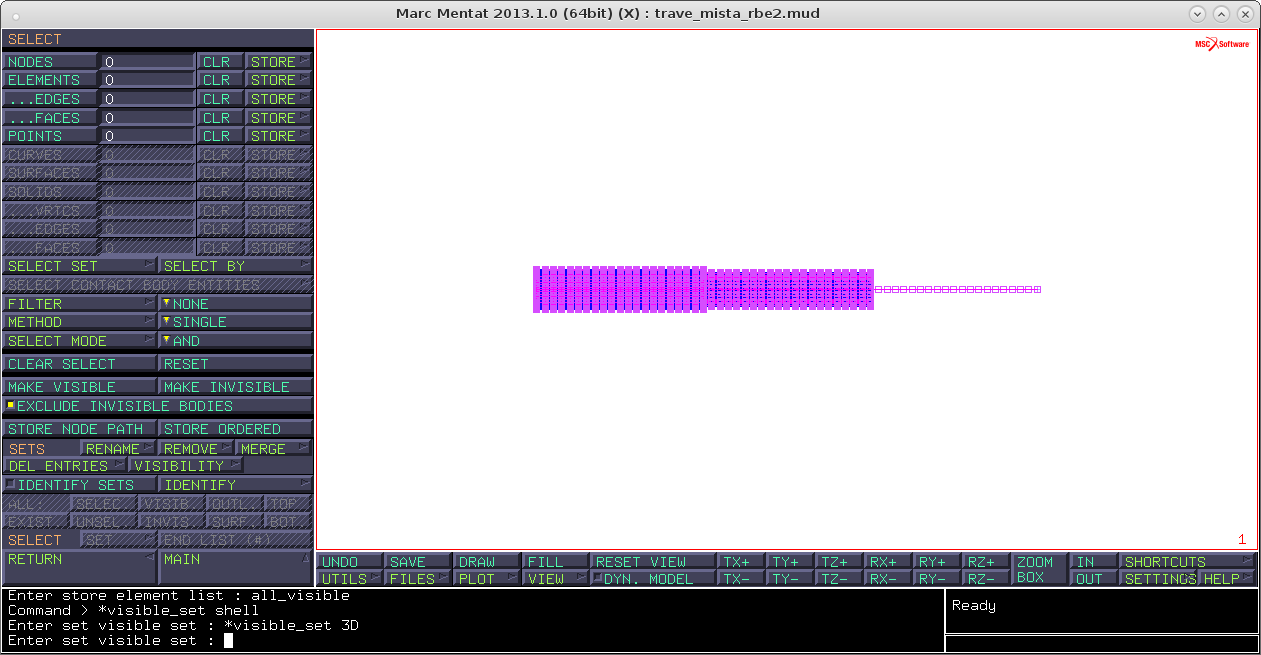Open the SHORTCUTS menu
This screenshot has height=655, width=1261.
coord(1187,562)
